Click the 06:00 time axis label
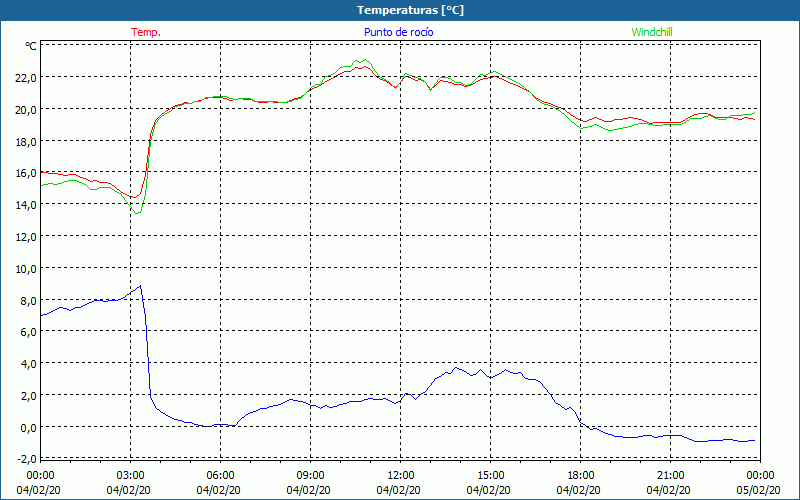This screenshot has height=500, width=800. 220,476
